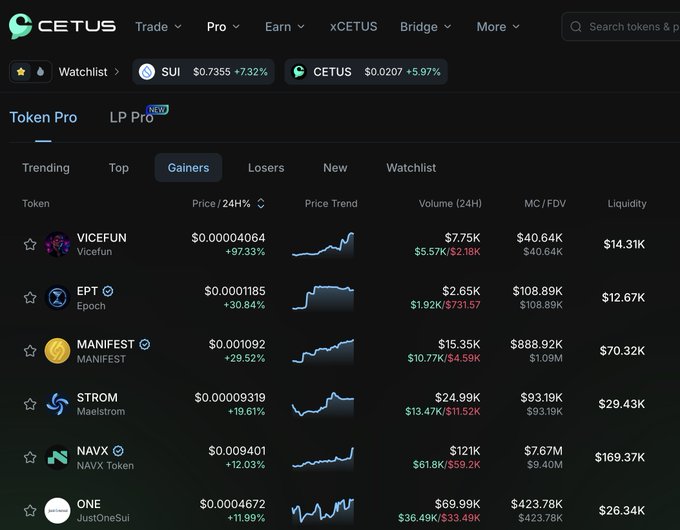Click the Volume (24H) column header
680x530 pixels.
coord(450,203)
